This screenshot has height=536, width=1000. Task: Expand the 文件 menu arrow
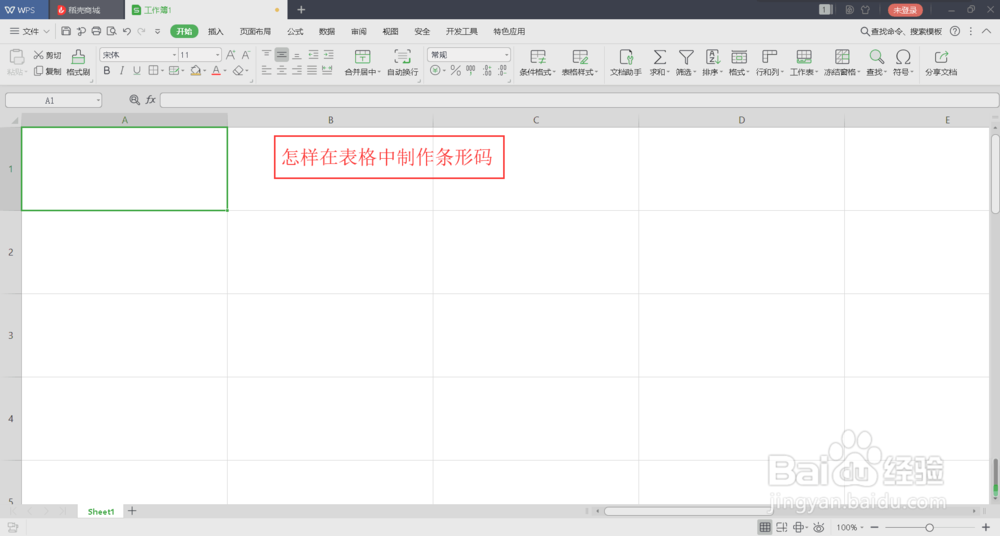coord(47,31)
